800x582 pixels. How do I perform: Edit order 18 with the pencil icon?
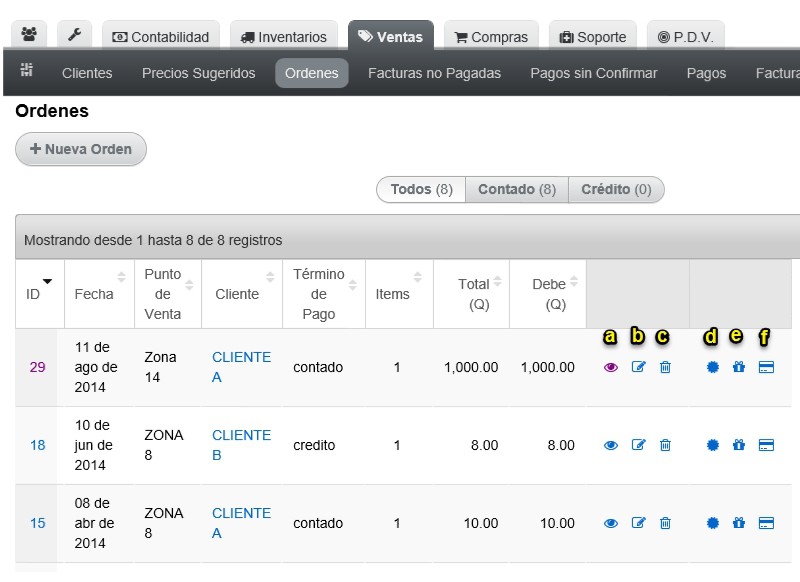[638, 445]
